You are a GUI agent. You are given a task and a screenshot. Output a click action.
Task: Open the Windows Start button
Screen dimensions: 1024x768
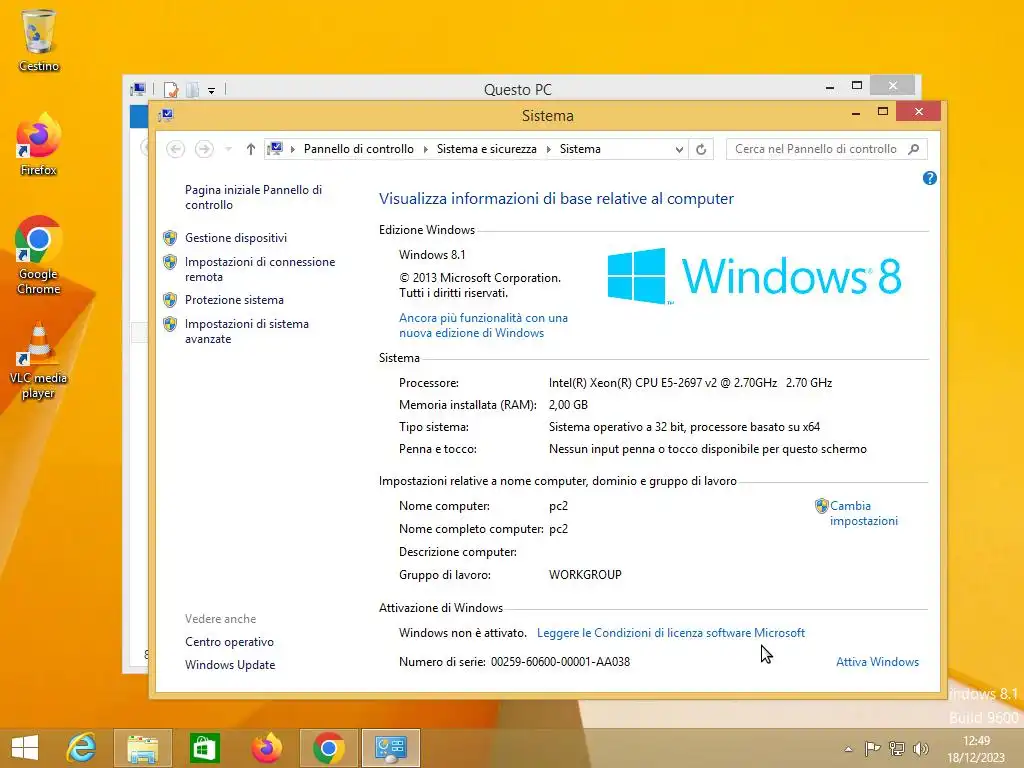[25, 748]
